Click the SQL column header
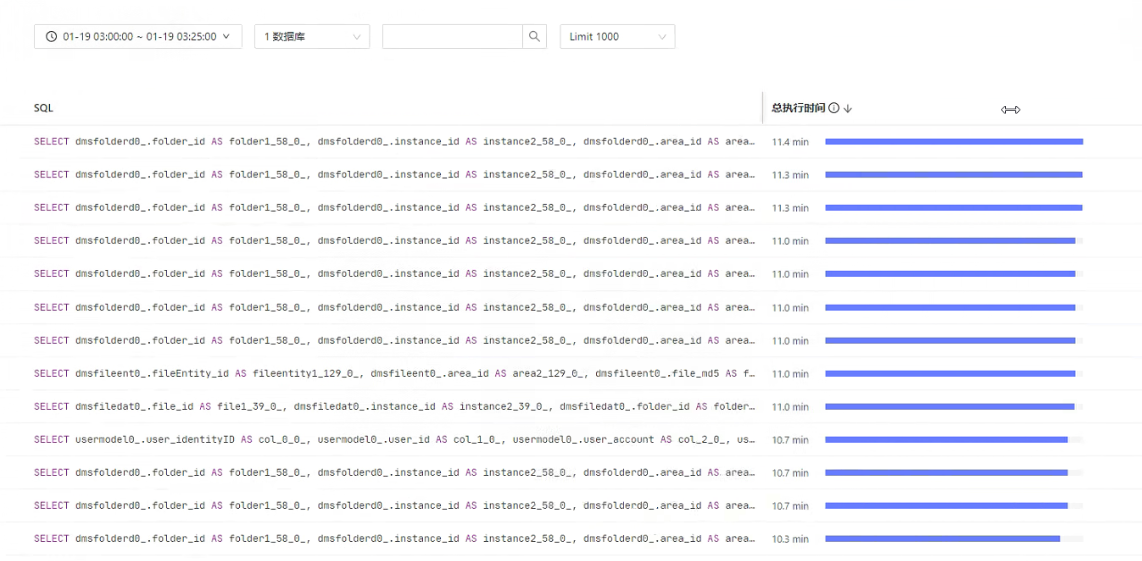The width and height of the screenshot is (1142, 561). click(44, 108)
